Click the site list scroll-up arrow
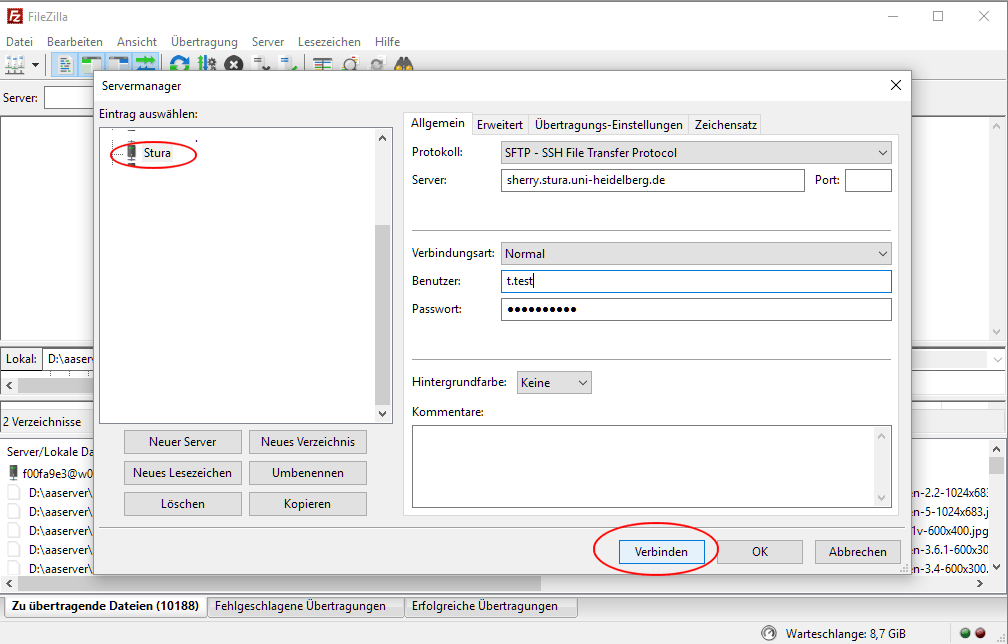 pyautogui.click(x=382, y=138)
